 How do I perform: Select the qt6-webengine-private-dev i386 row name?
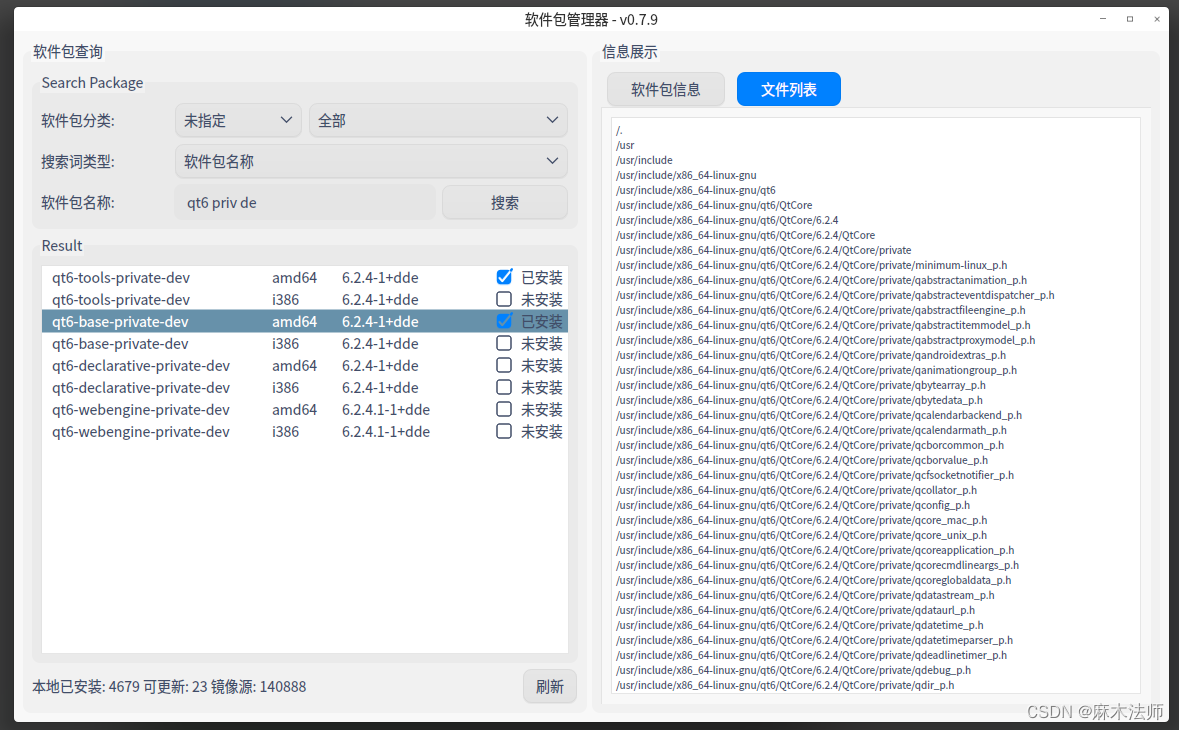141,432
